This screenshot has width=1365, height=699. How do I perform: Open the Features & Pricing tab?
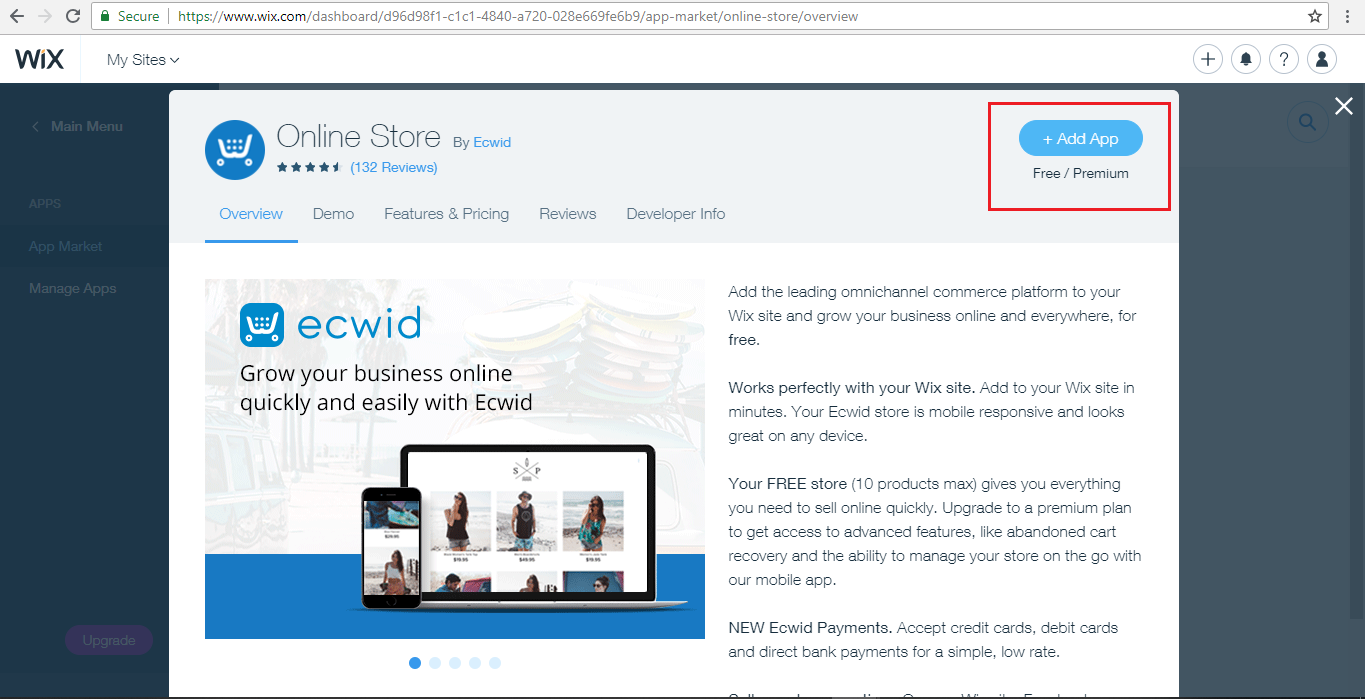446,214
